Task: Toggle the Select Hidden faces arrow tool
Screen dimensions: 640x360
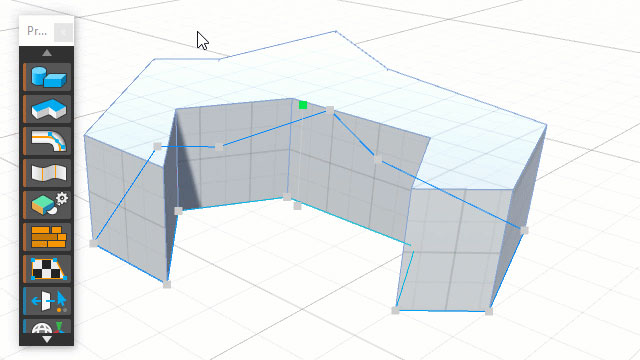Action: click(47, 301)
